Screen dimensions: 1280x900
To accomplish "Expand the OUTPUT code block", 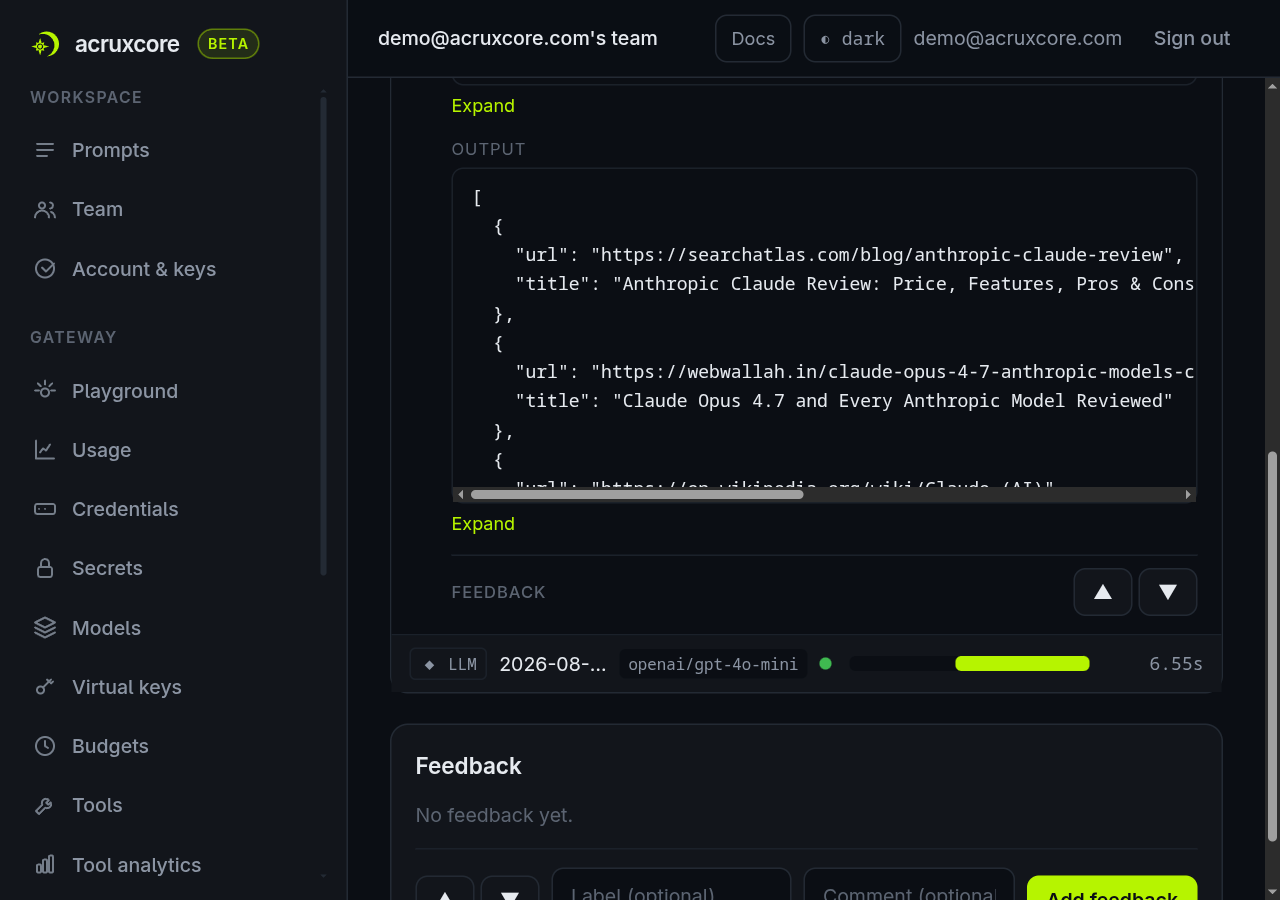I will (483, 524).
